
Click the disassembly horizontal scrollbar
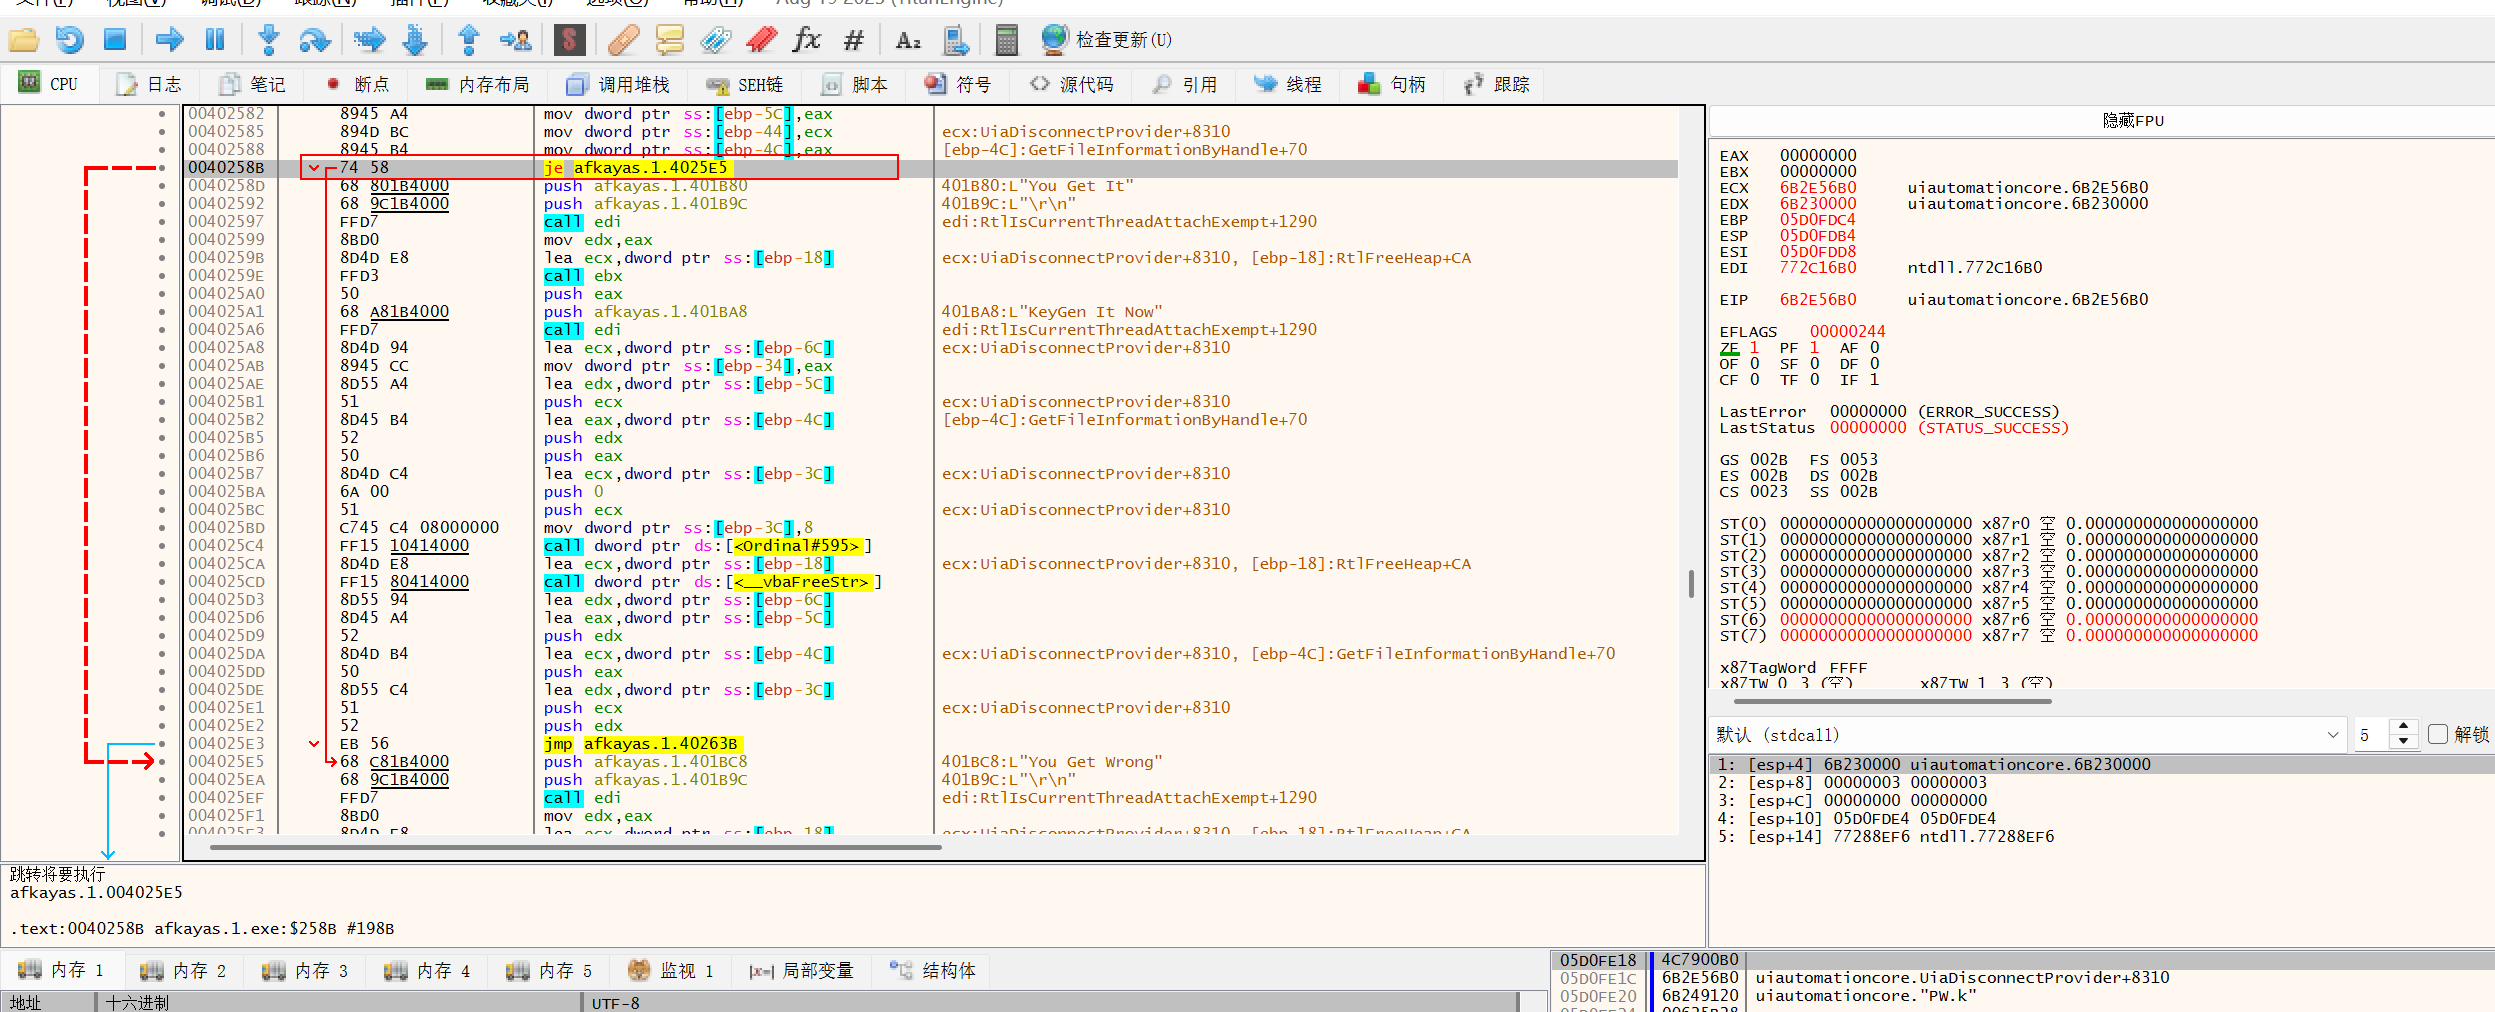pos(575,847)
